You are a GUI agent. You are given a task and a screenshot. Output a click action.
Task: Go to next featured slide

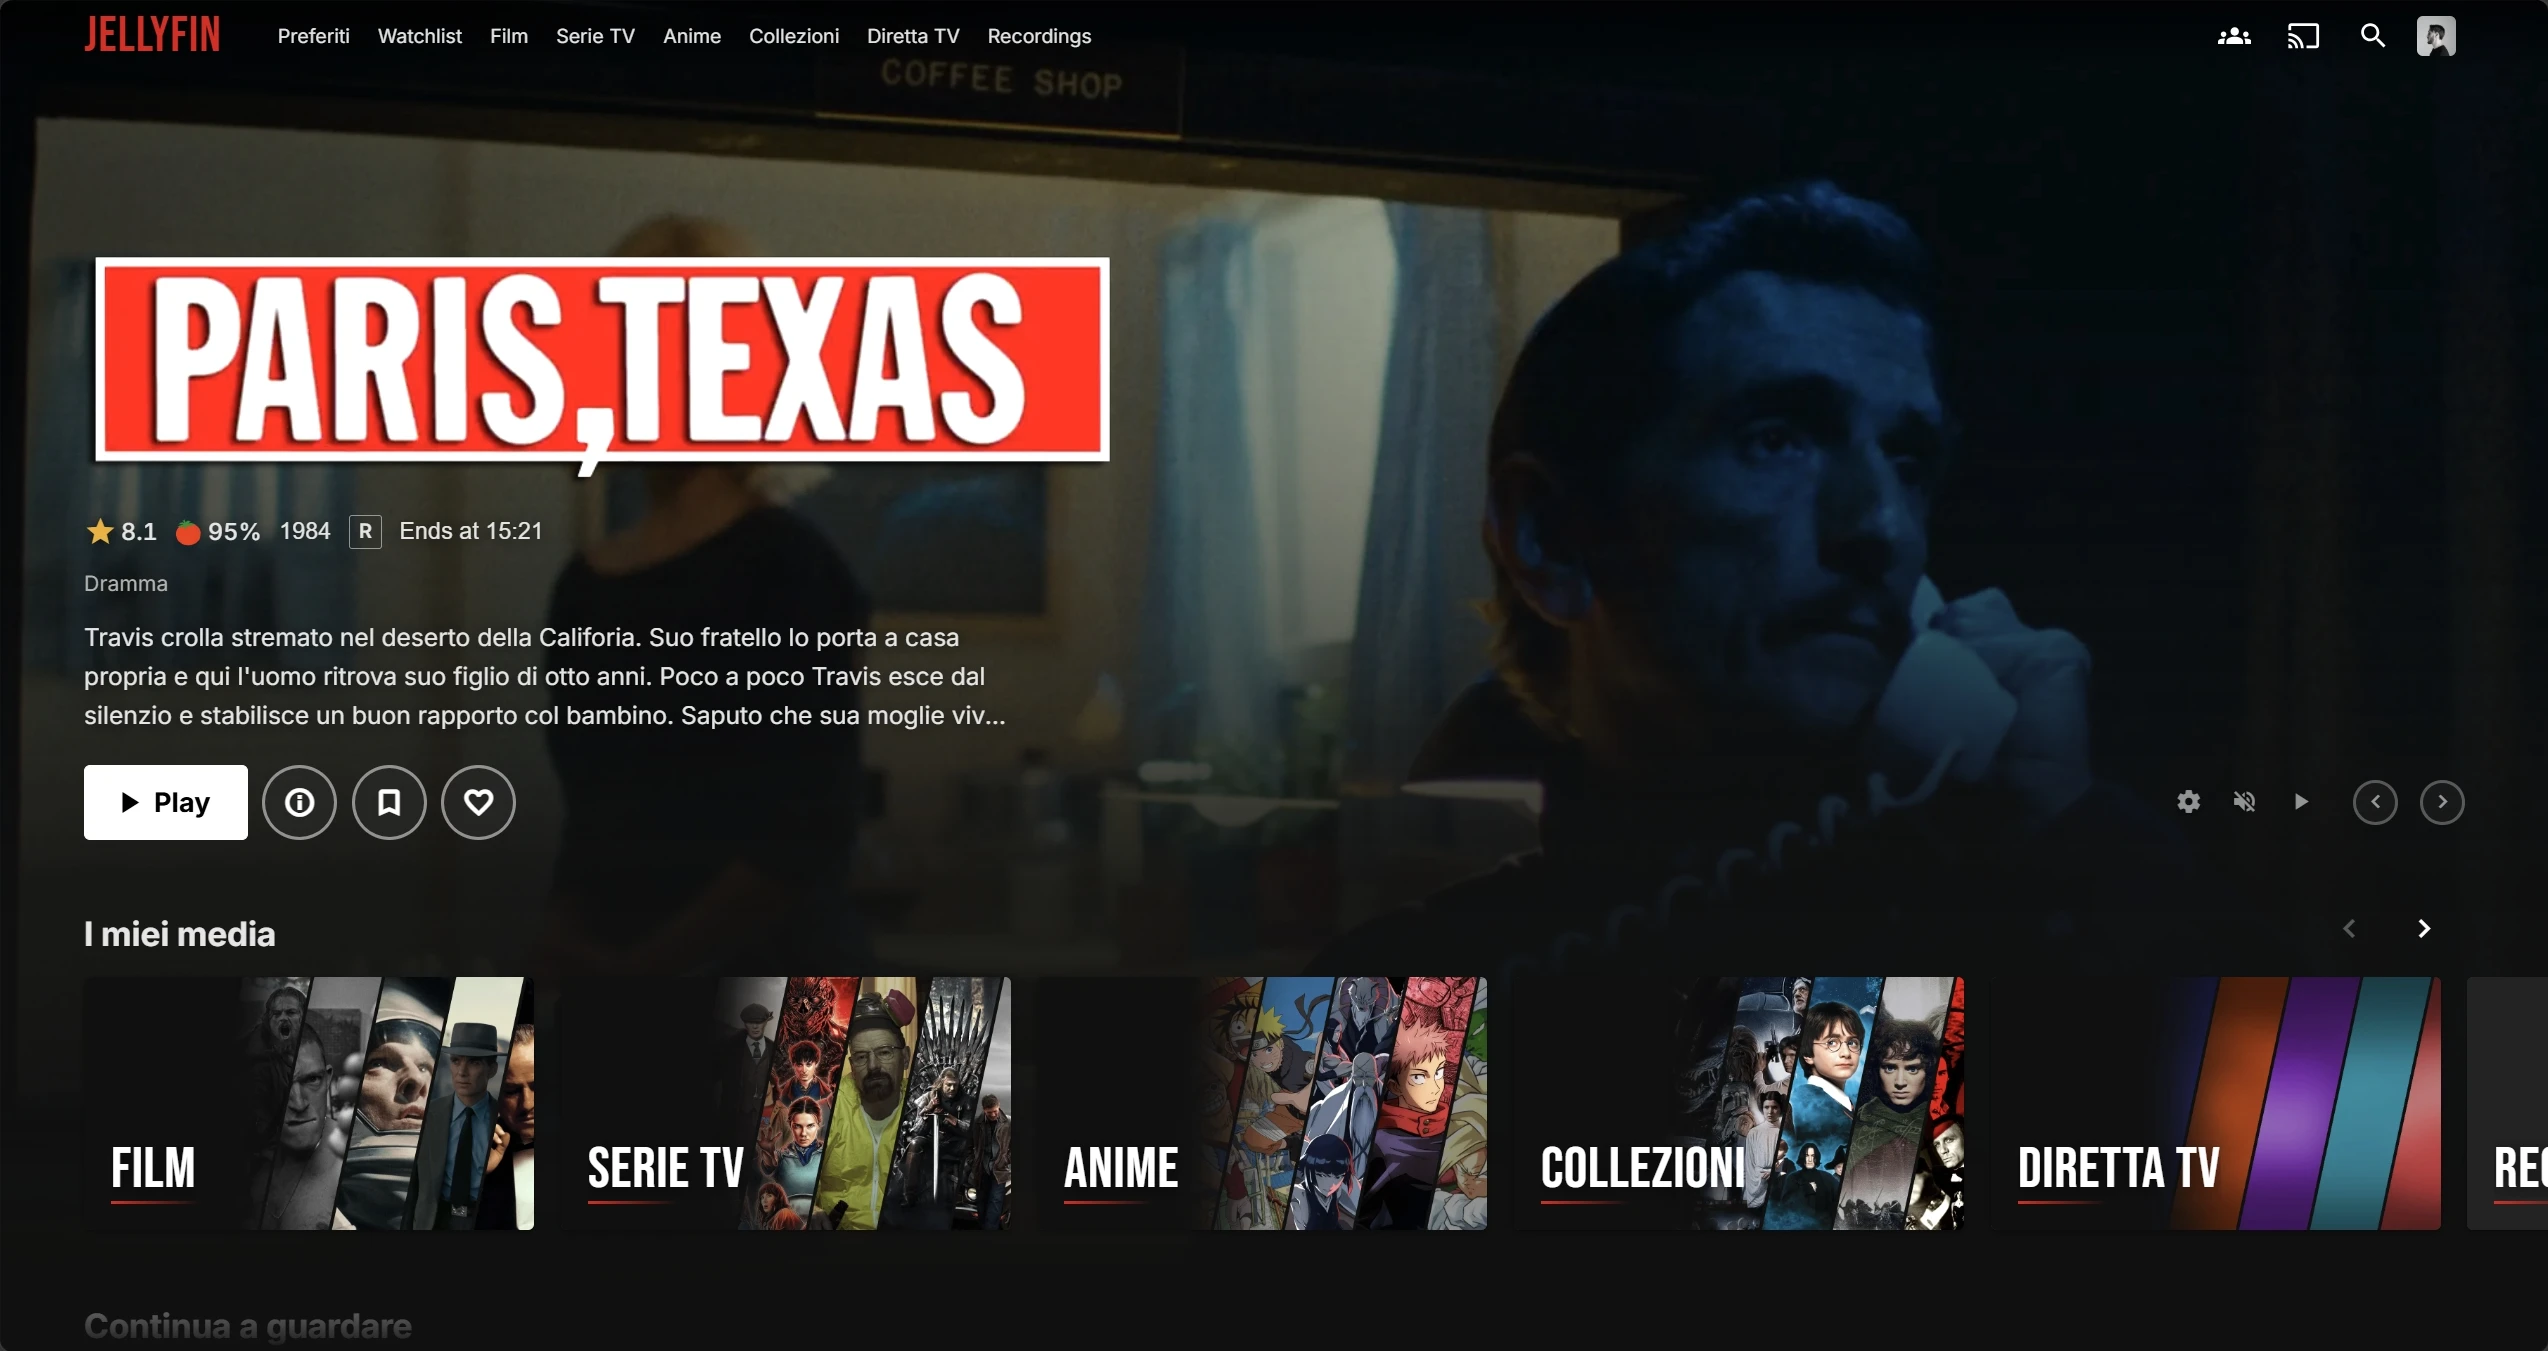[2442, 802]
